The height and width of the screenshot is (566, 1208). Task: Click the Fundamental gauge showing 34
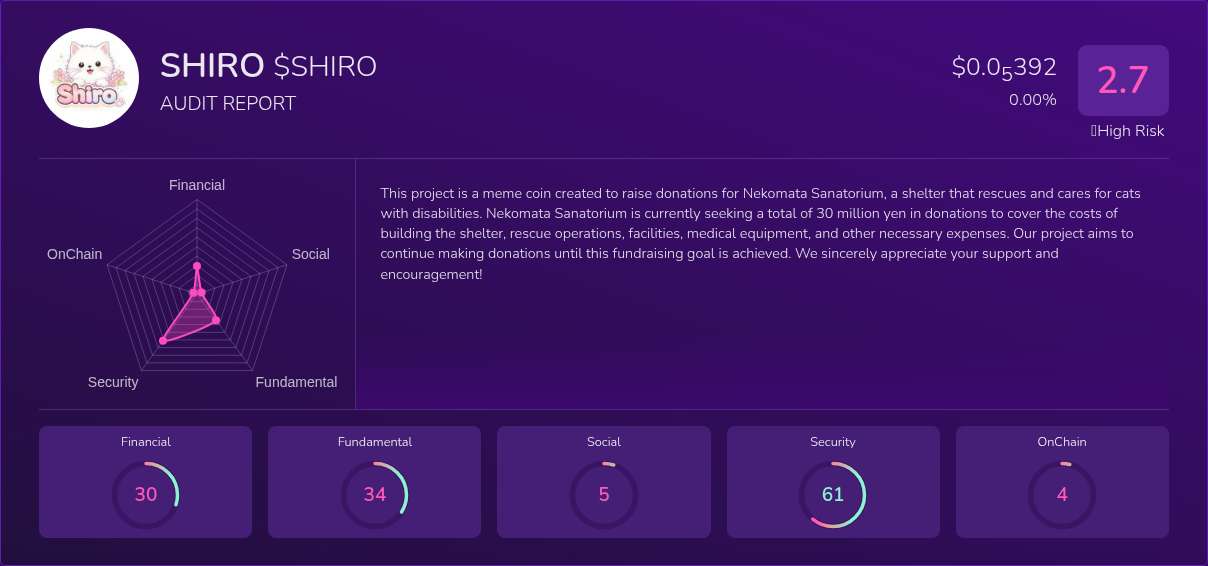tap(375, 494)
